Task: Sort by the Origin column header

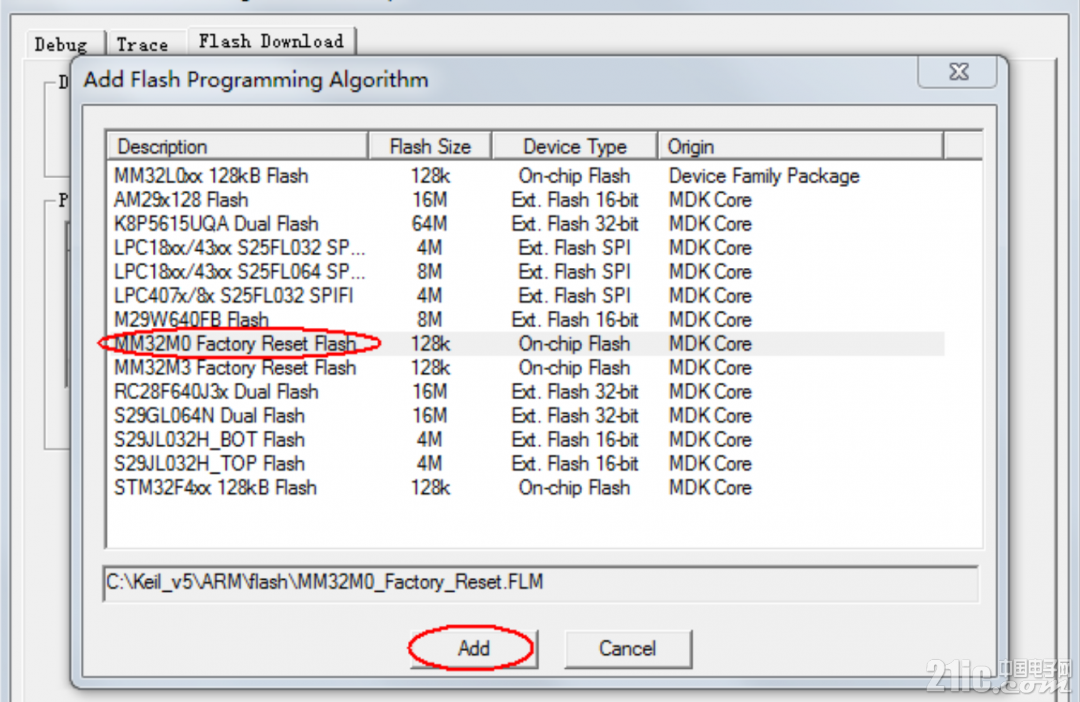Action: (800, 147)
